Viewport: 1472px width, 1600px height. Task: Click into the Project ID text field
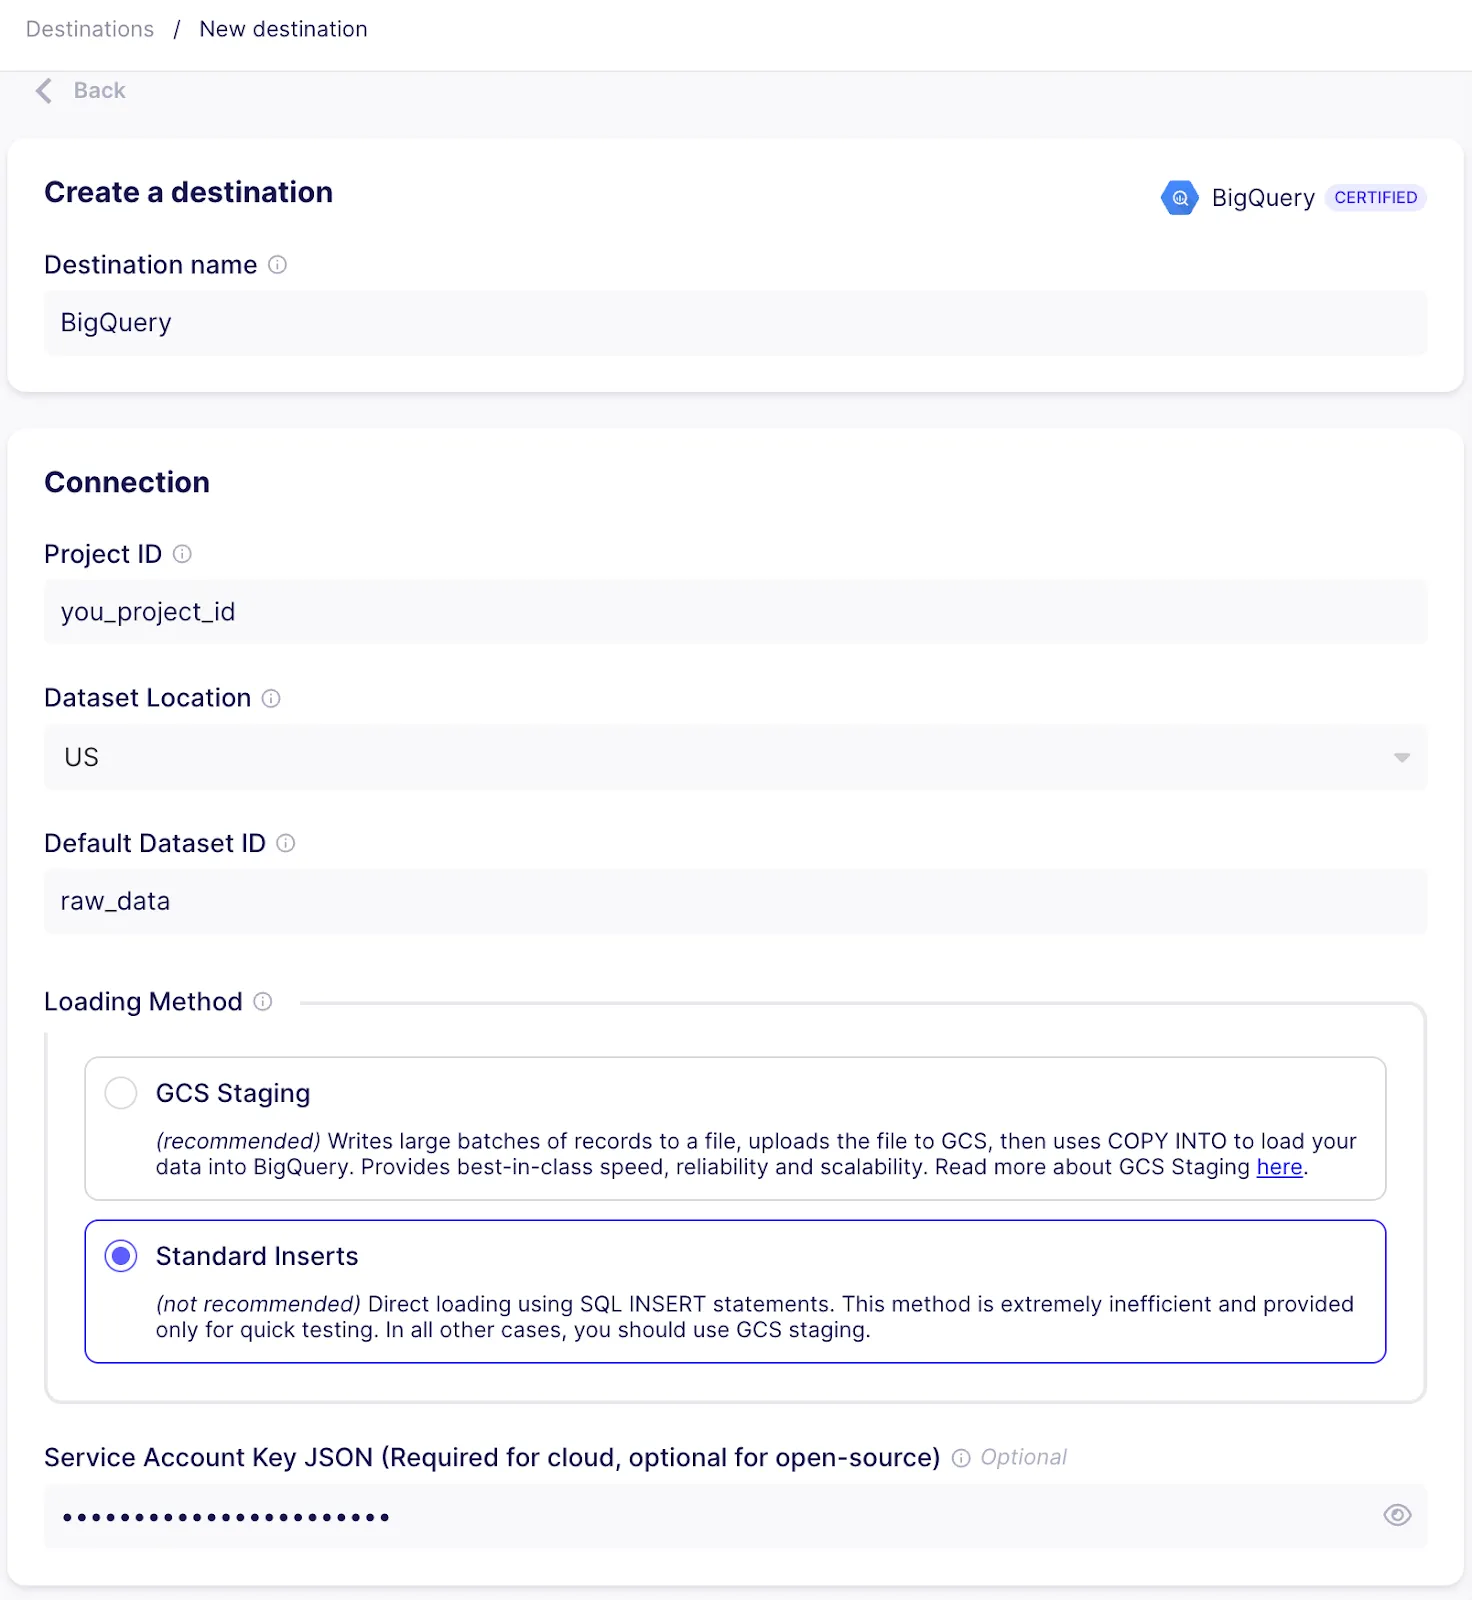pyautogui.click(x=735, y=612)
